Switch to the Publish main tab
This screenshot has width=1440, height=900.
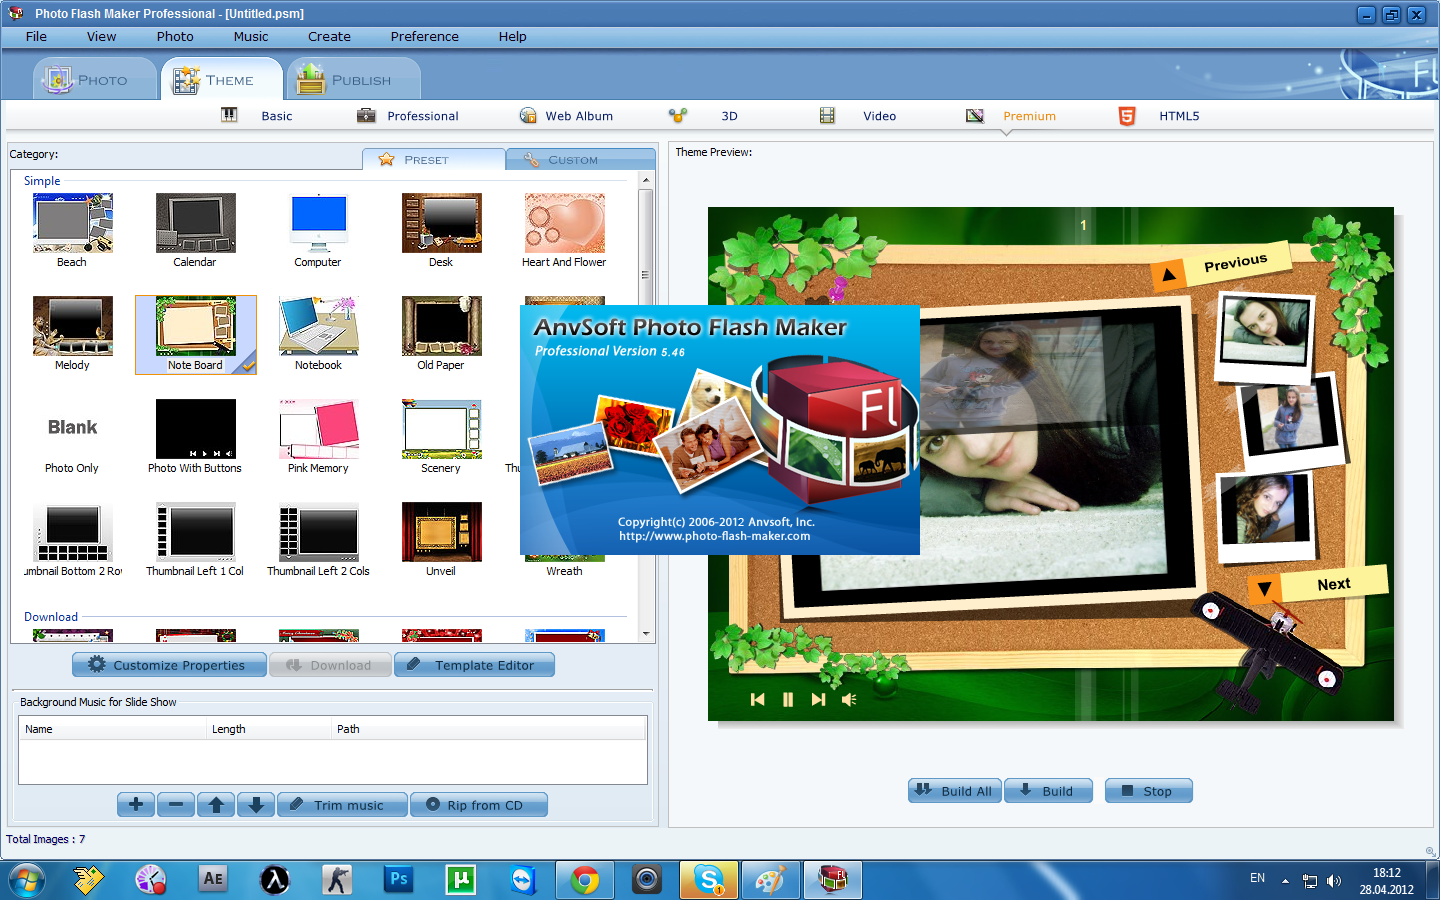(x=353, y=79)
